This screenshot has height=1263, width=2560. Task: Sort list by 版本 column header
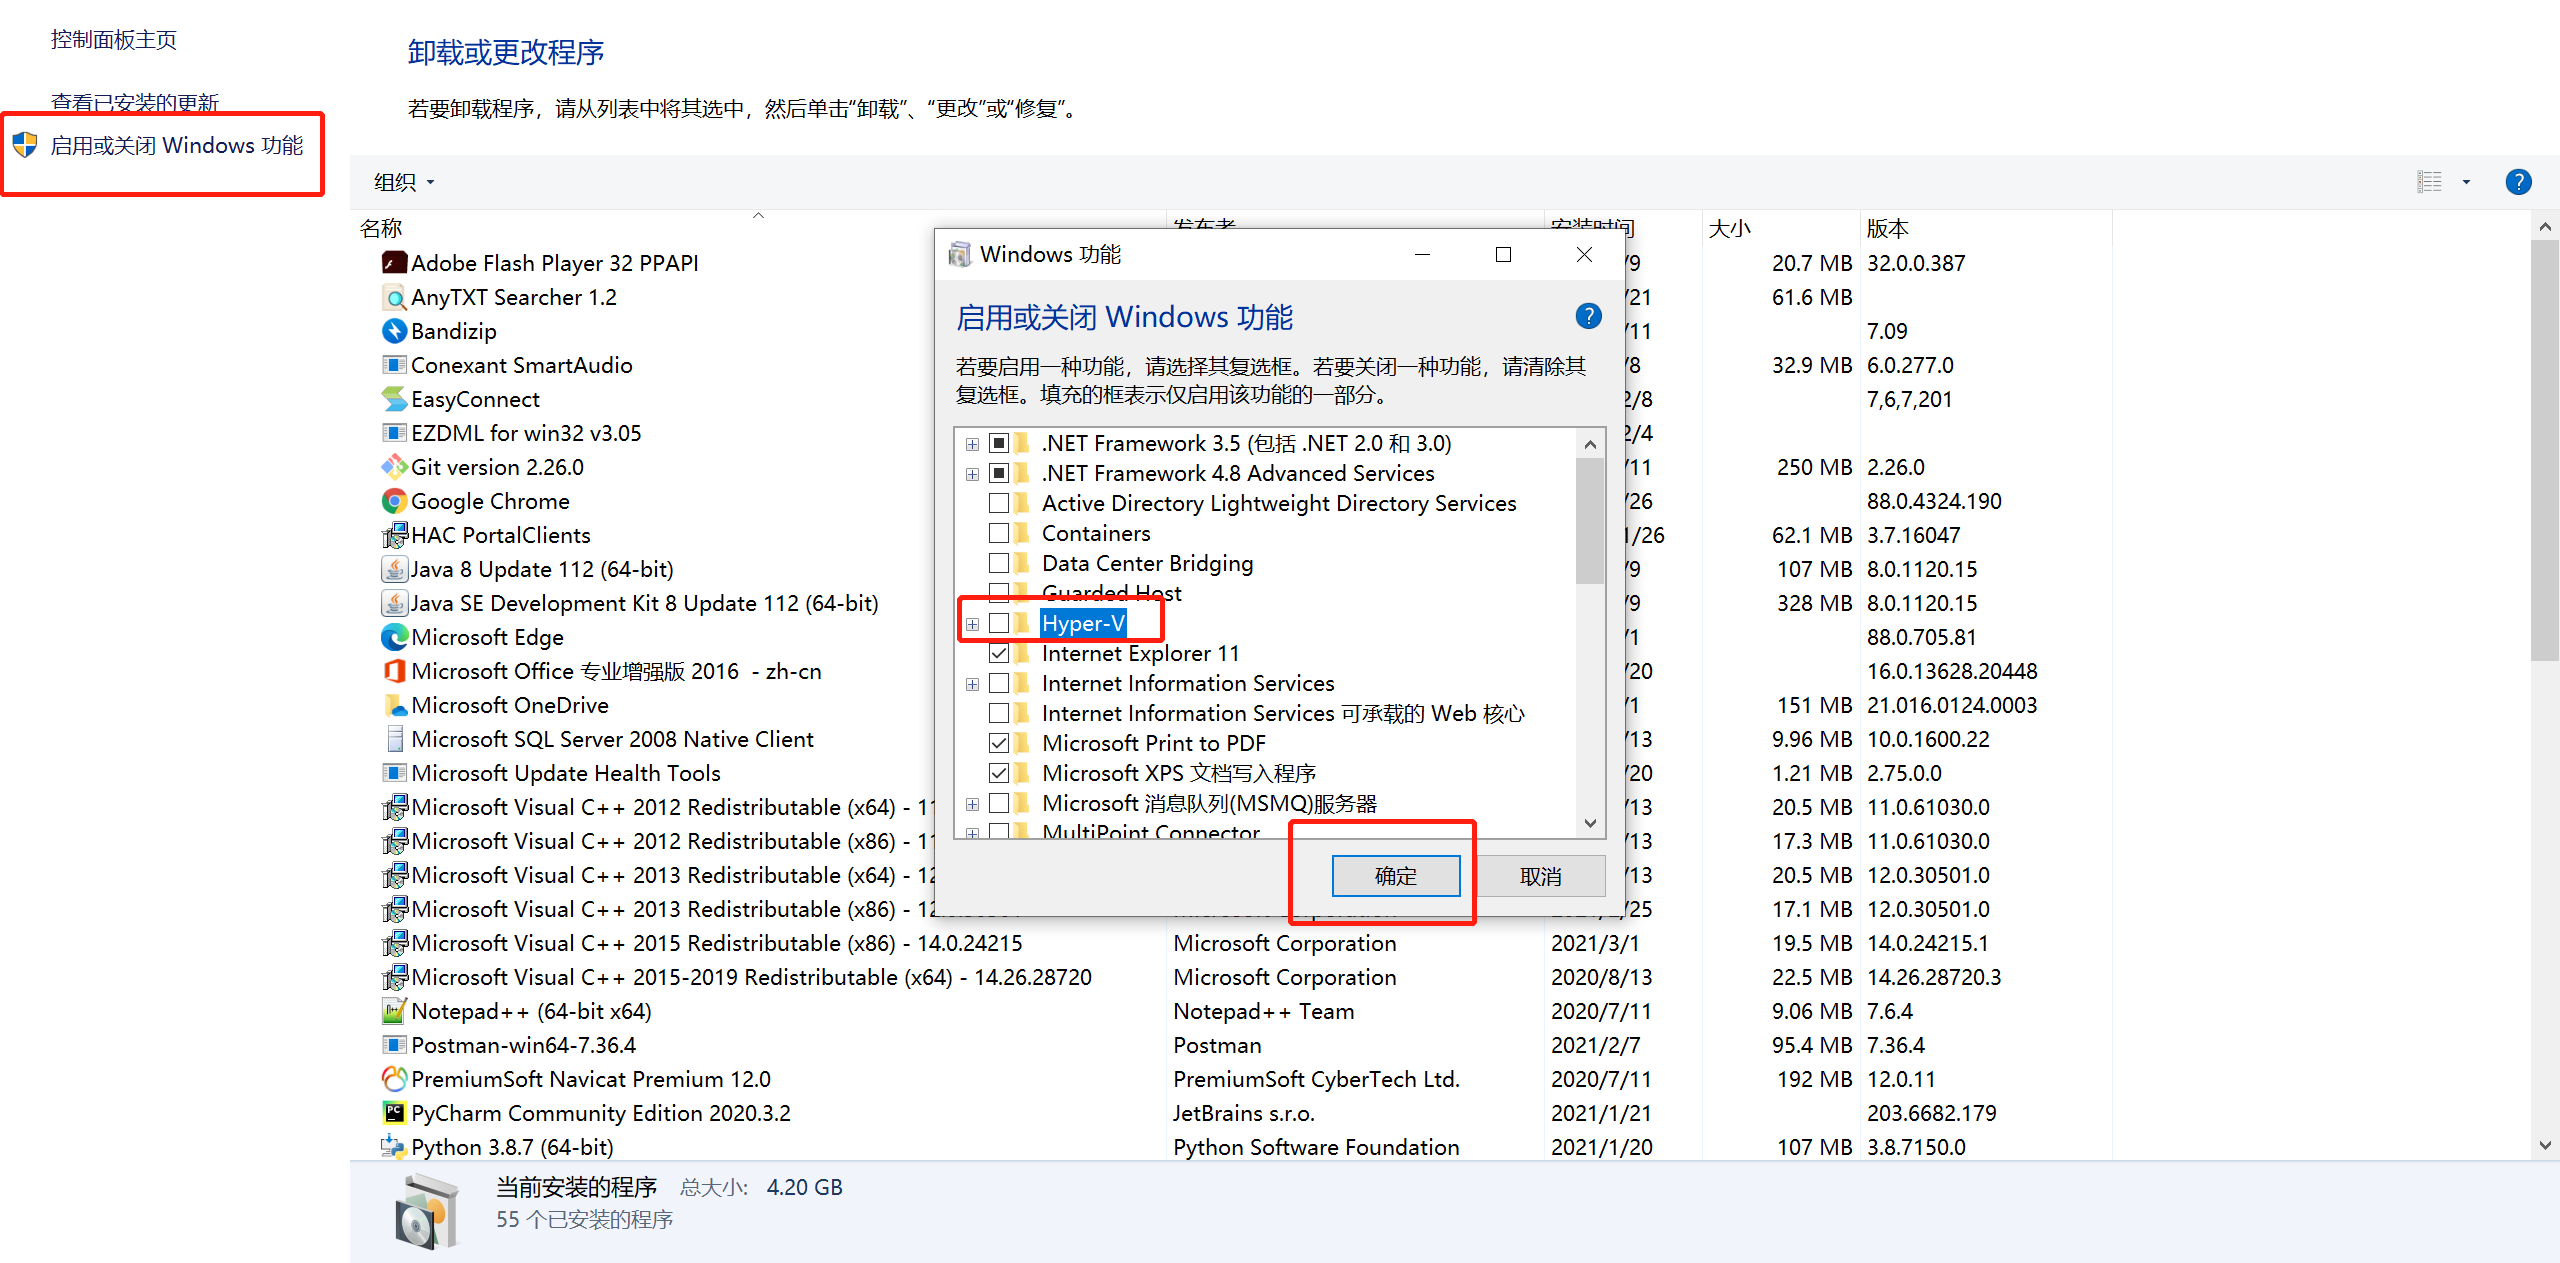click(x=1888, y=228)
